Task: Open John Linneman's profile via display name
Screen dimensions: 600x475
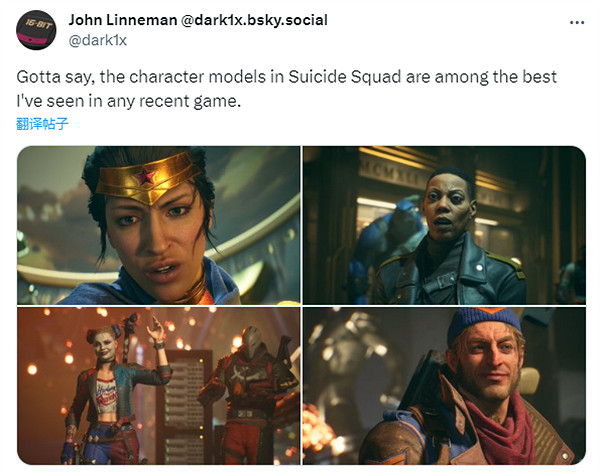Action: tap(122, 20)
